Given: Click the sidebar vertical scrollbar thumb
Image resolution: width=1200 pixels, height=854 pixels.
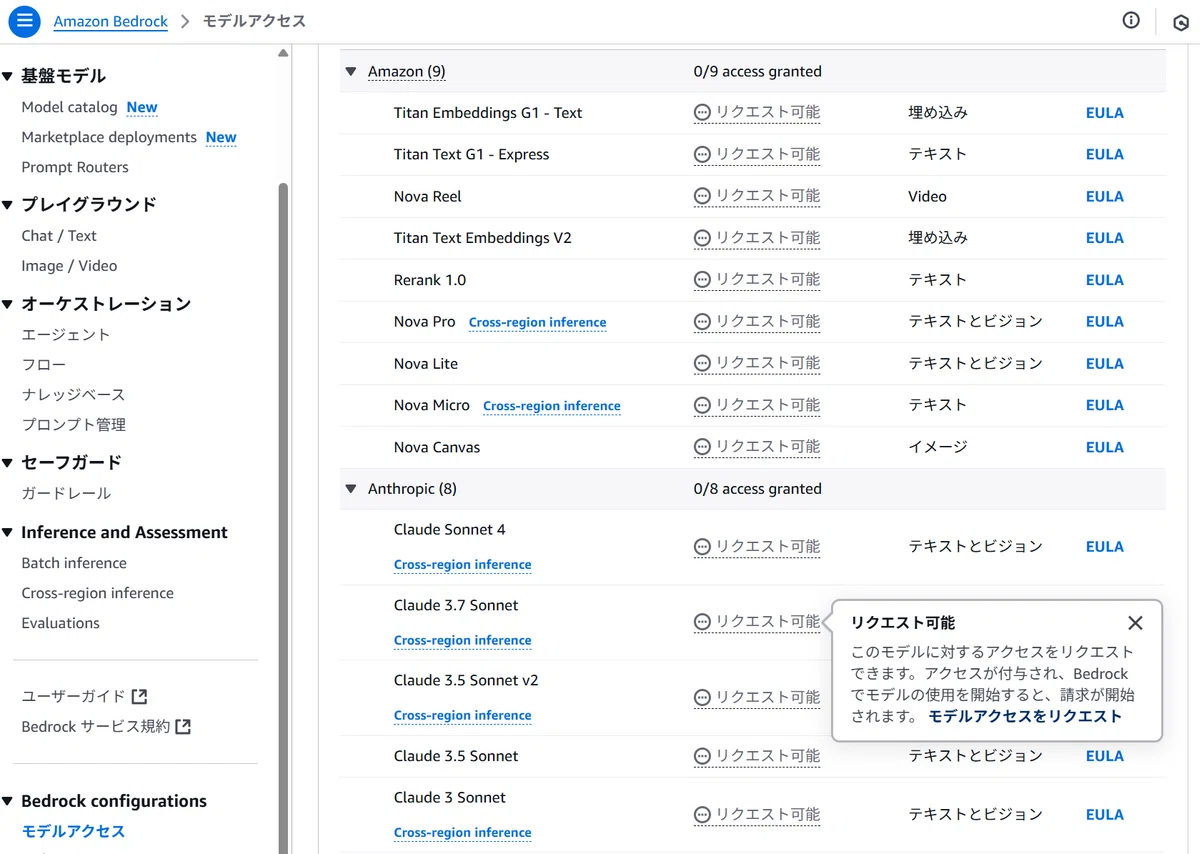Looking at the screenshot, I should click(283, 518).
